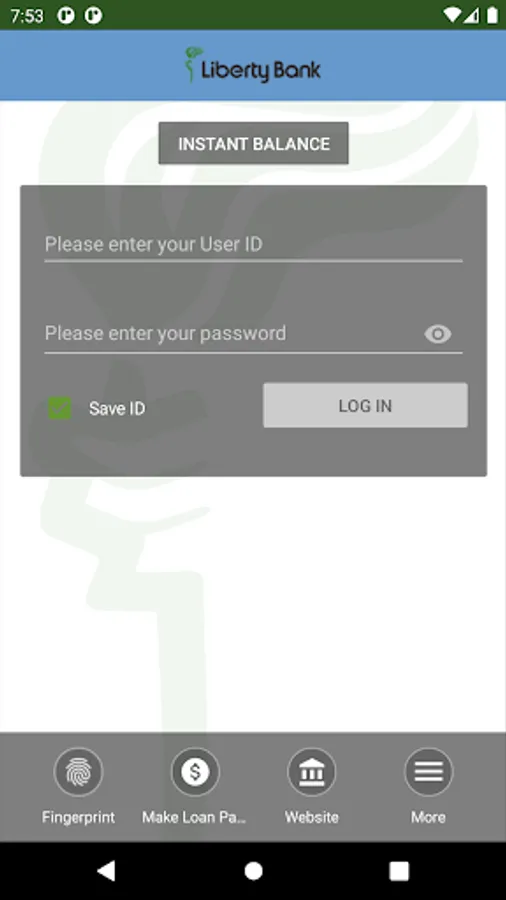The image size is (506, 900).
Task: Open the Make Loan Payment dollar icon
Action: coord(196,772)
